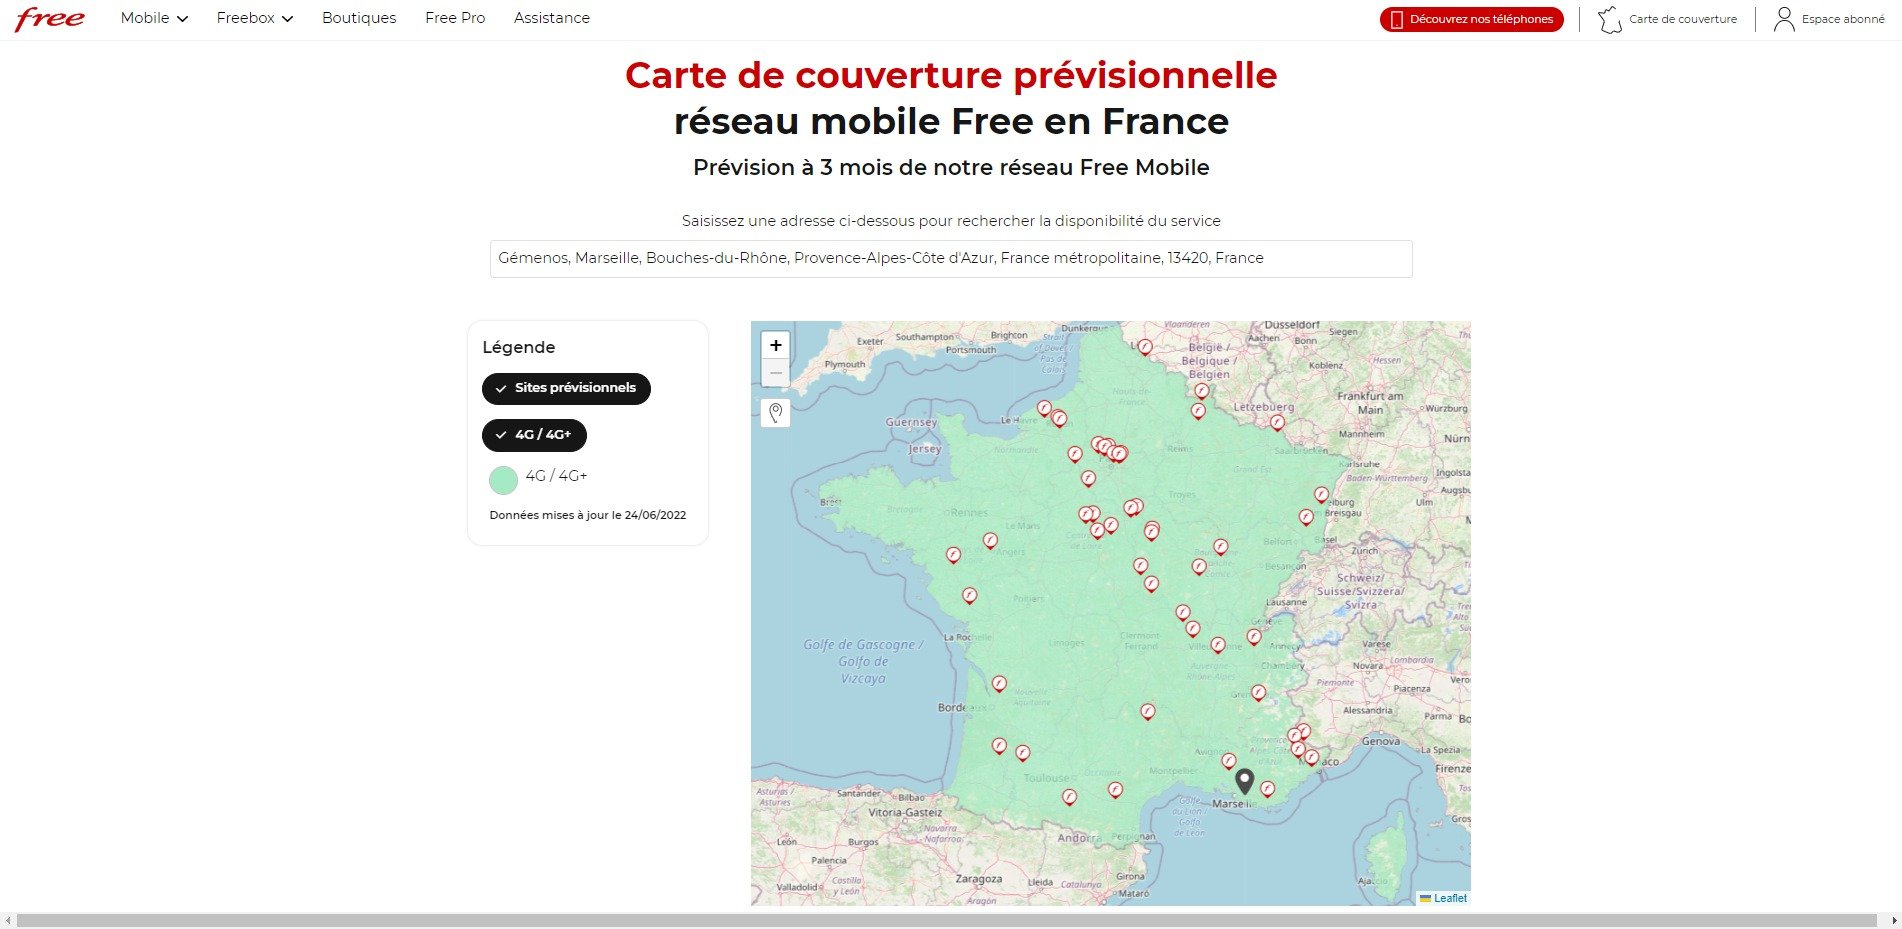The image size is (1902, 929).
Task: Click the site marker northwest of Basel
Action: [x=1305, y=517]
